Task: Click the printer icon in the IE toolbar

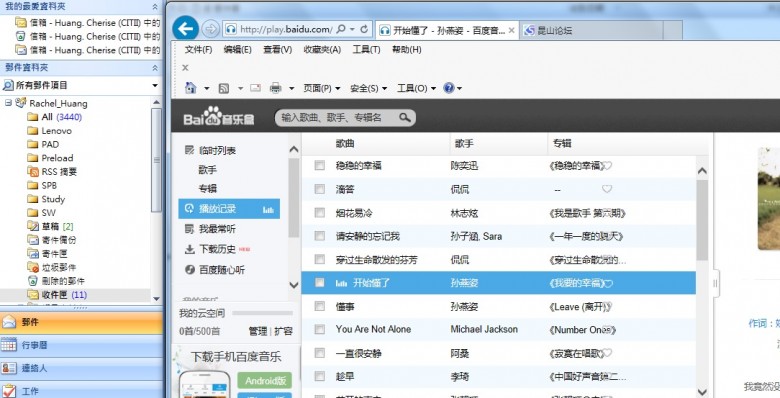Action: coord(275,89)
